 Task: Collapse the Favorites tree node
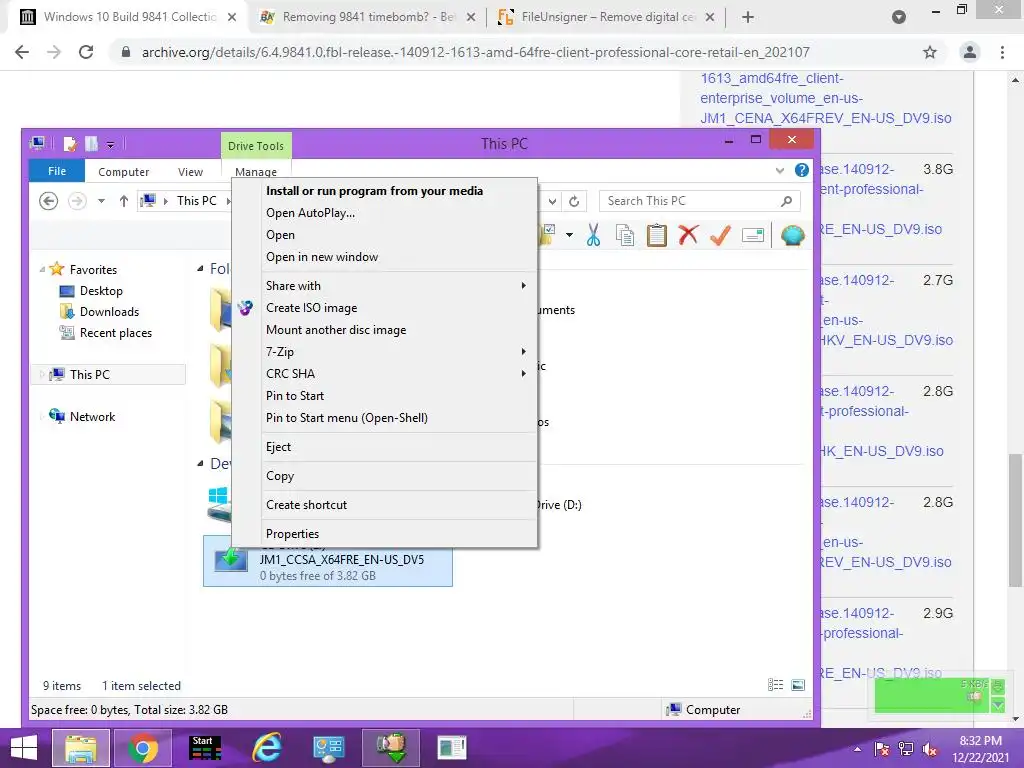42,269
